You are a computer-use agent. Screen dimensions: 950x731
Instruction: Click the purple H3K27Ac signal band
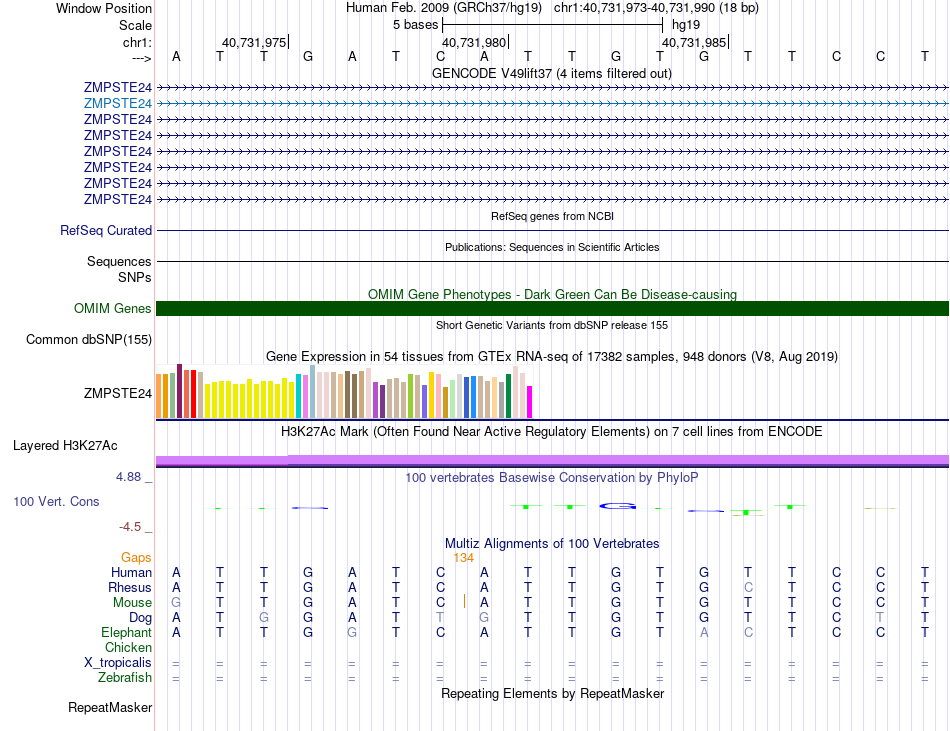[552, 461]
